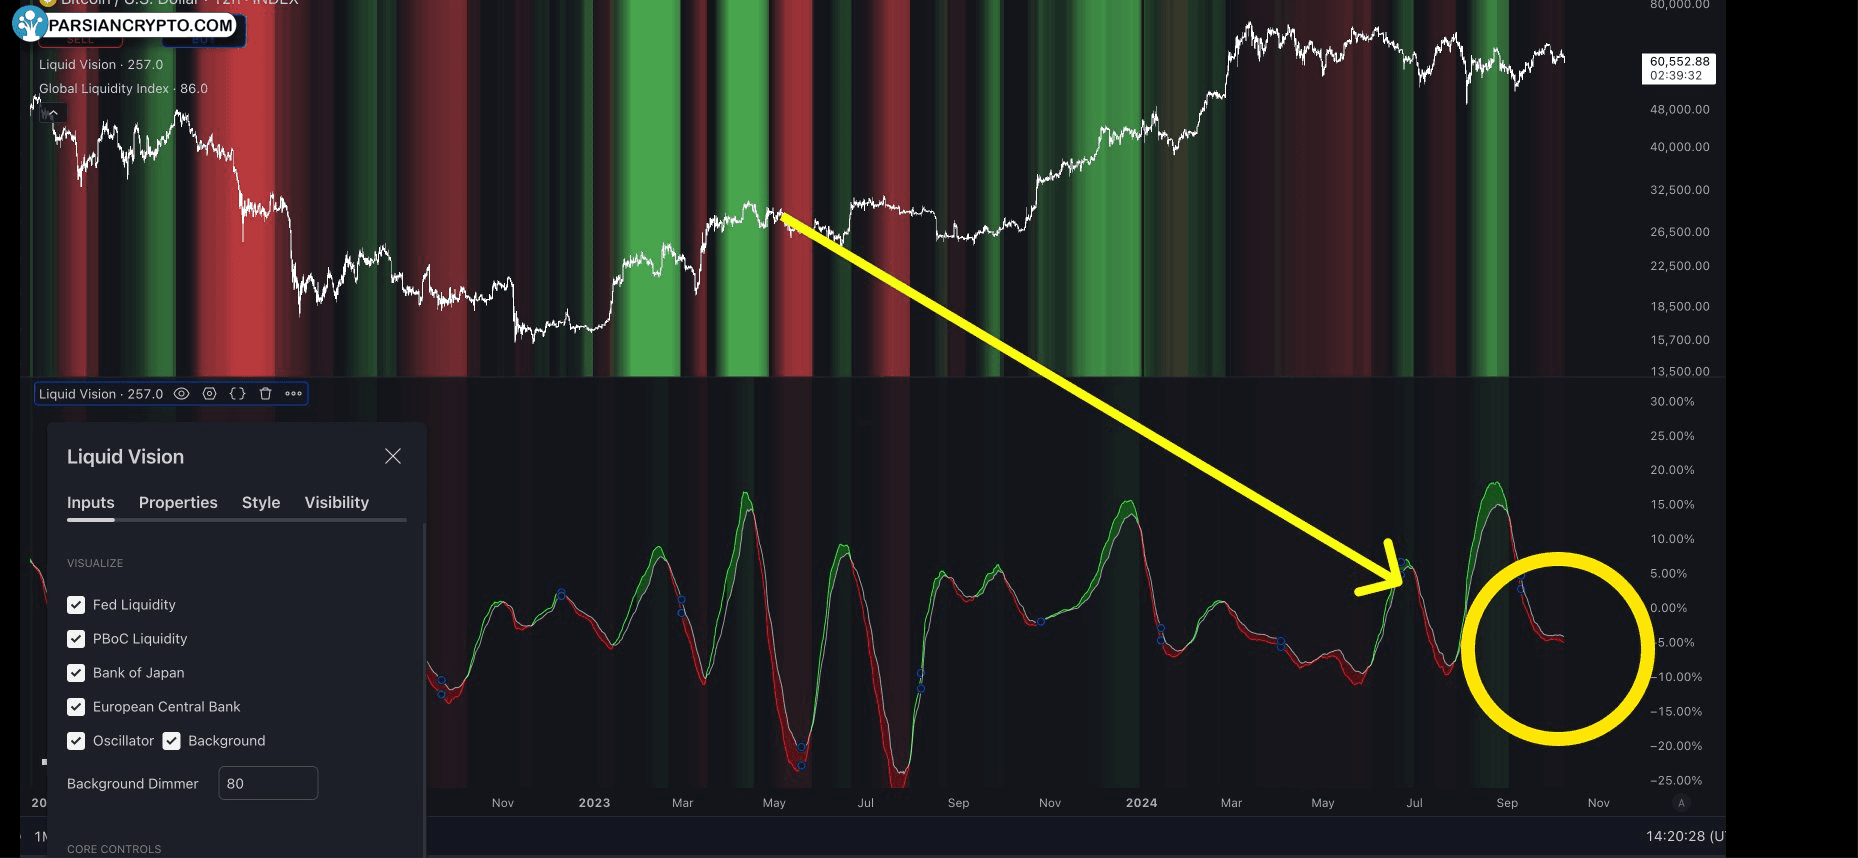Click the current price label 60,552.88

[1680, 68]
